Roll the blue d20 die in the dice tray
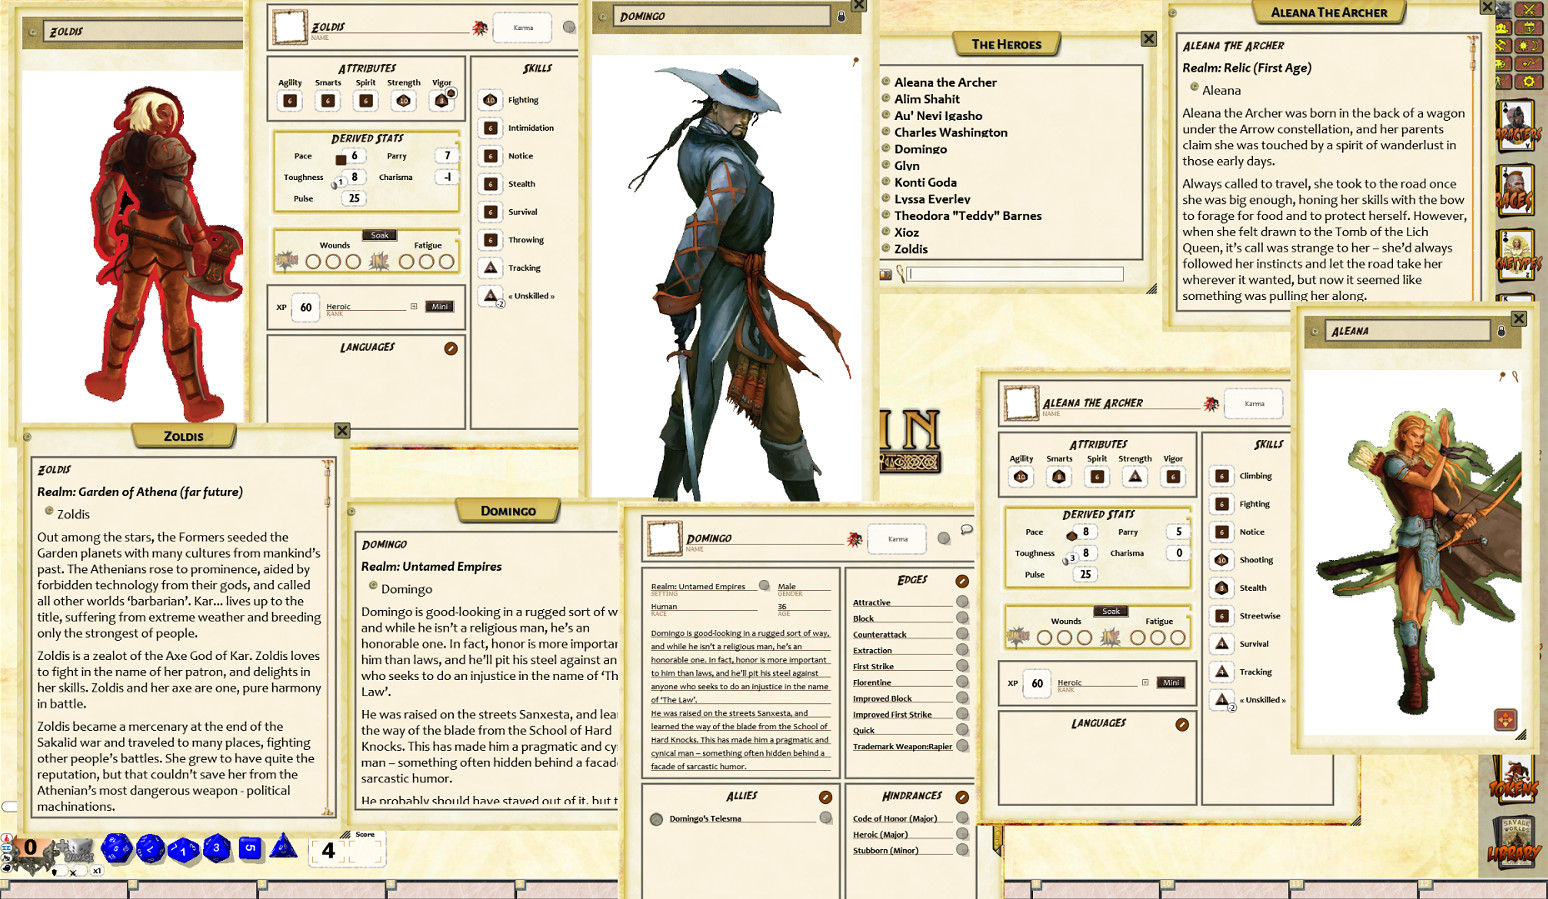Image resolution: width=1548 pixels, height=899 pixels. [115, 848]
